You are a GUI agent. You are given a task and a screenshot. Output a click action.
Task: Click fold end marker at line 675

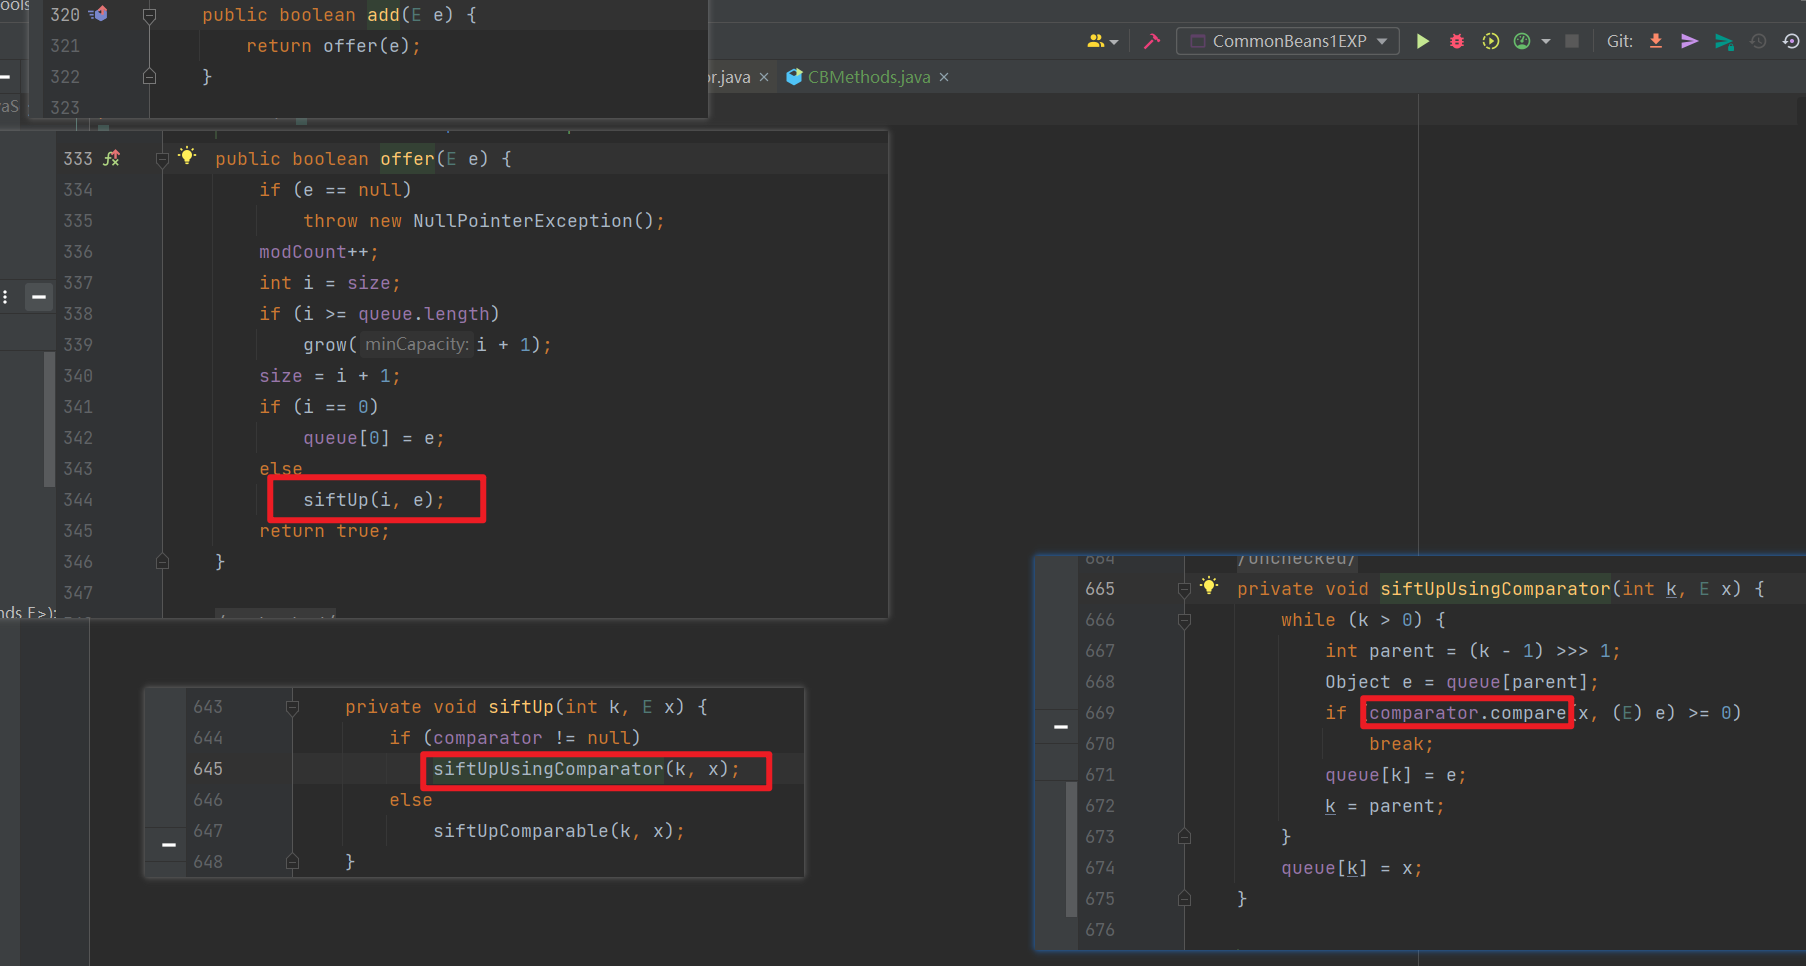click(x=1184, y=898)
